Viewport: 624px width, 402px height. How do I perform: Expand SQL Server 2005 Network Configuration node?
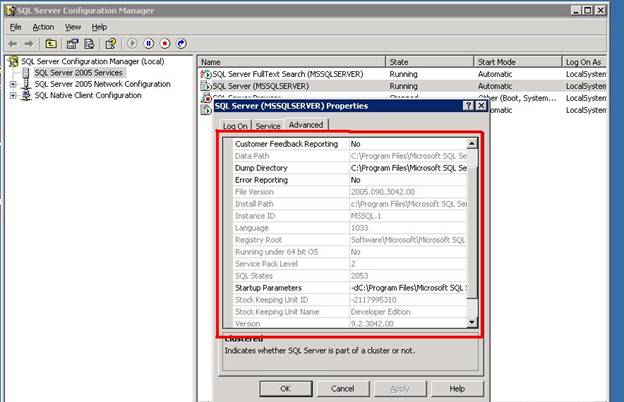pyautogui.click(x=13, y=84)
